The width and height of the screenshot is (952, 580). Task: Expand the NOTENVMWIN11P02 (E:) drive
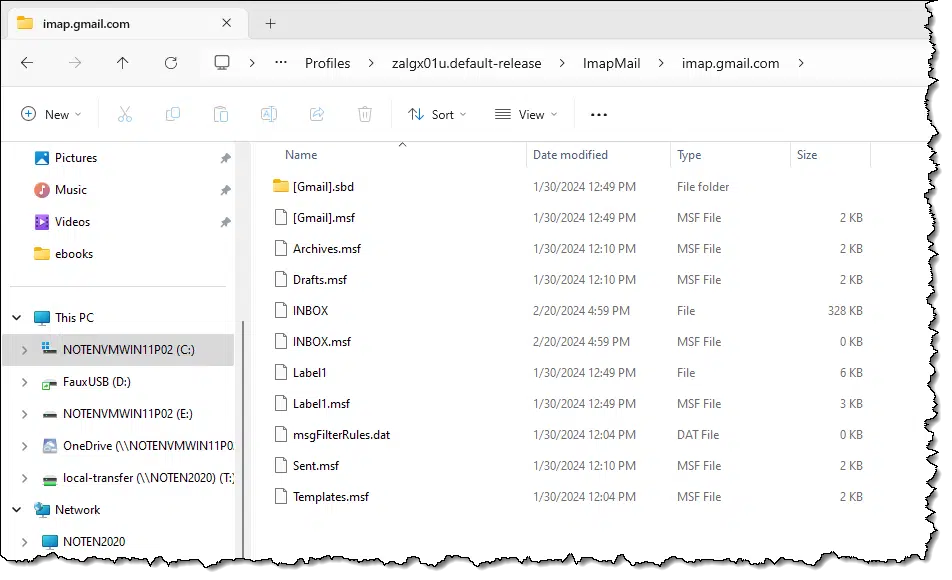pos(24,414)
